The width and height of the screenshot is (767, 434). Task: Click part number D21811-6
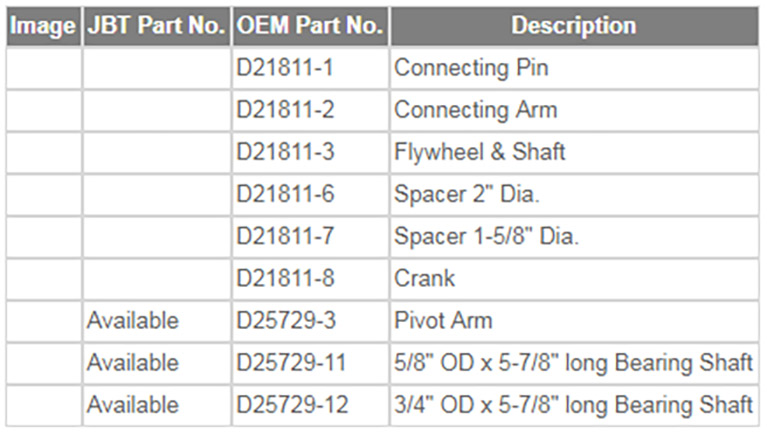285,195
